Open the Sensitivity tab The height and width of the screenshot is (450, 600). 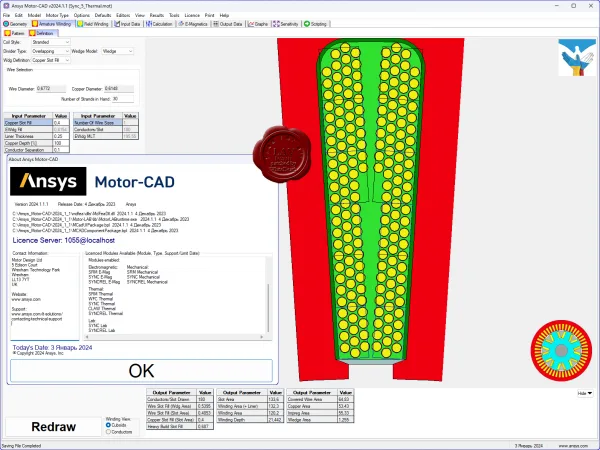[285, 24]
